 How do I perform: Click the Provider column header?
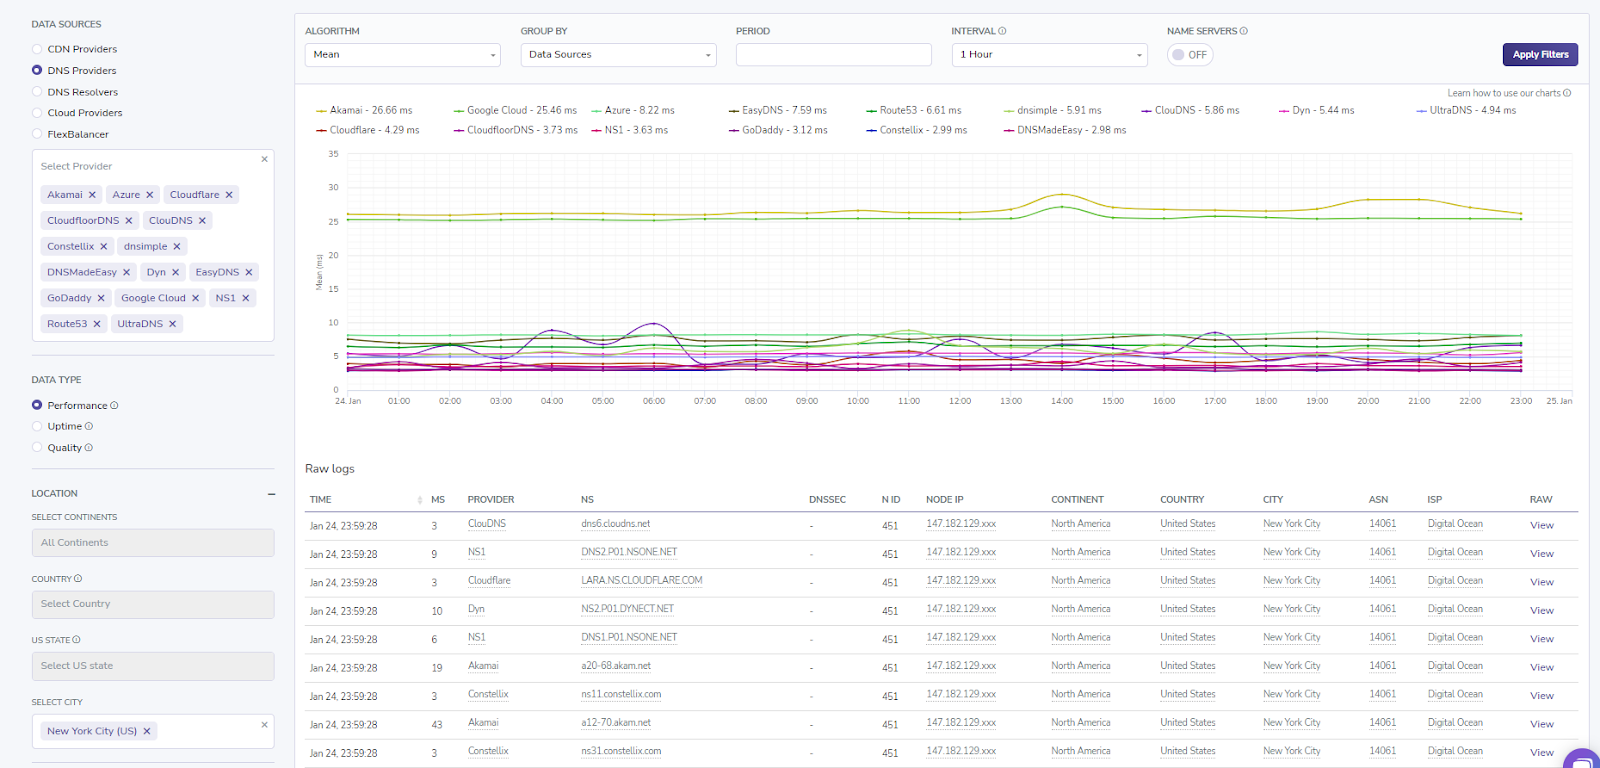(x=491, y=499)
